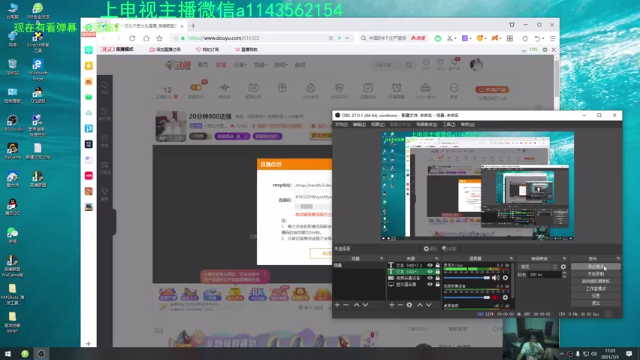Open Settings from OBS Controls panel
Image resolution: width=640 pixels, height=360 pixels.
[596, 296]
